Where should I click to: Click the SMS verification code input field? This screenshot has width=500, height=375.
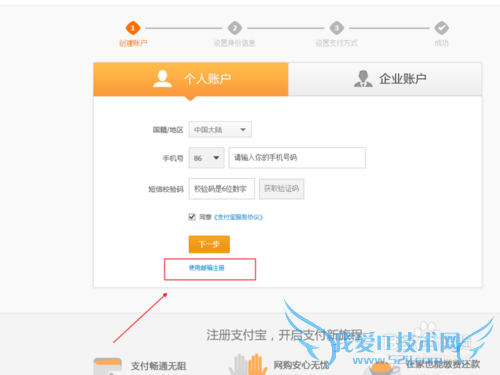tap(222, 189)
